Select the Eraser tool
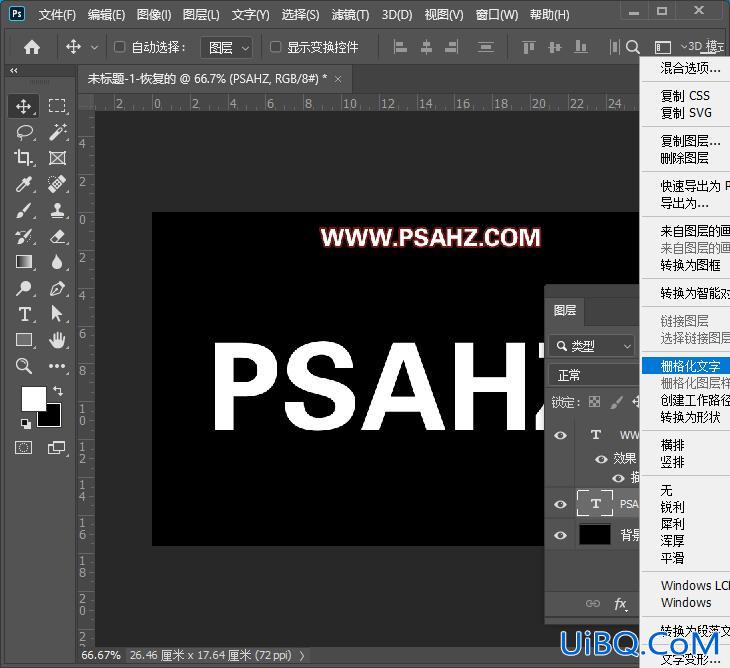This screenshot has height=668, width=730. tap(57, 236)
